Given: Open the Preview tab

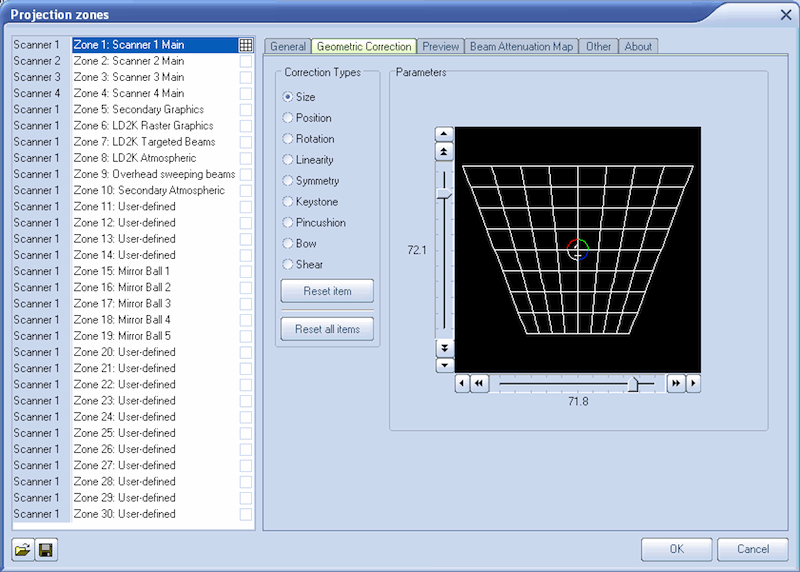Looking at the screenshot, I should 440,46.
